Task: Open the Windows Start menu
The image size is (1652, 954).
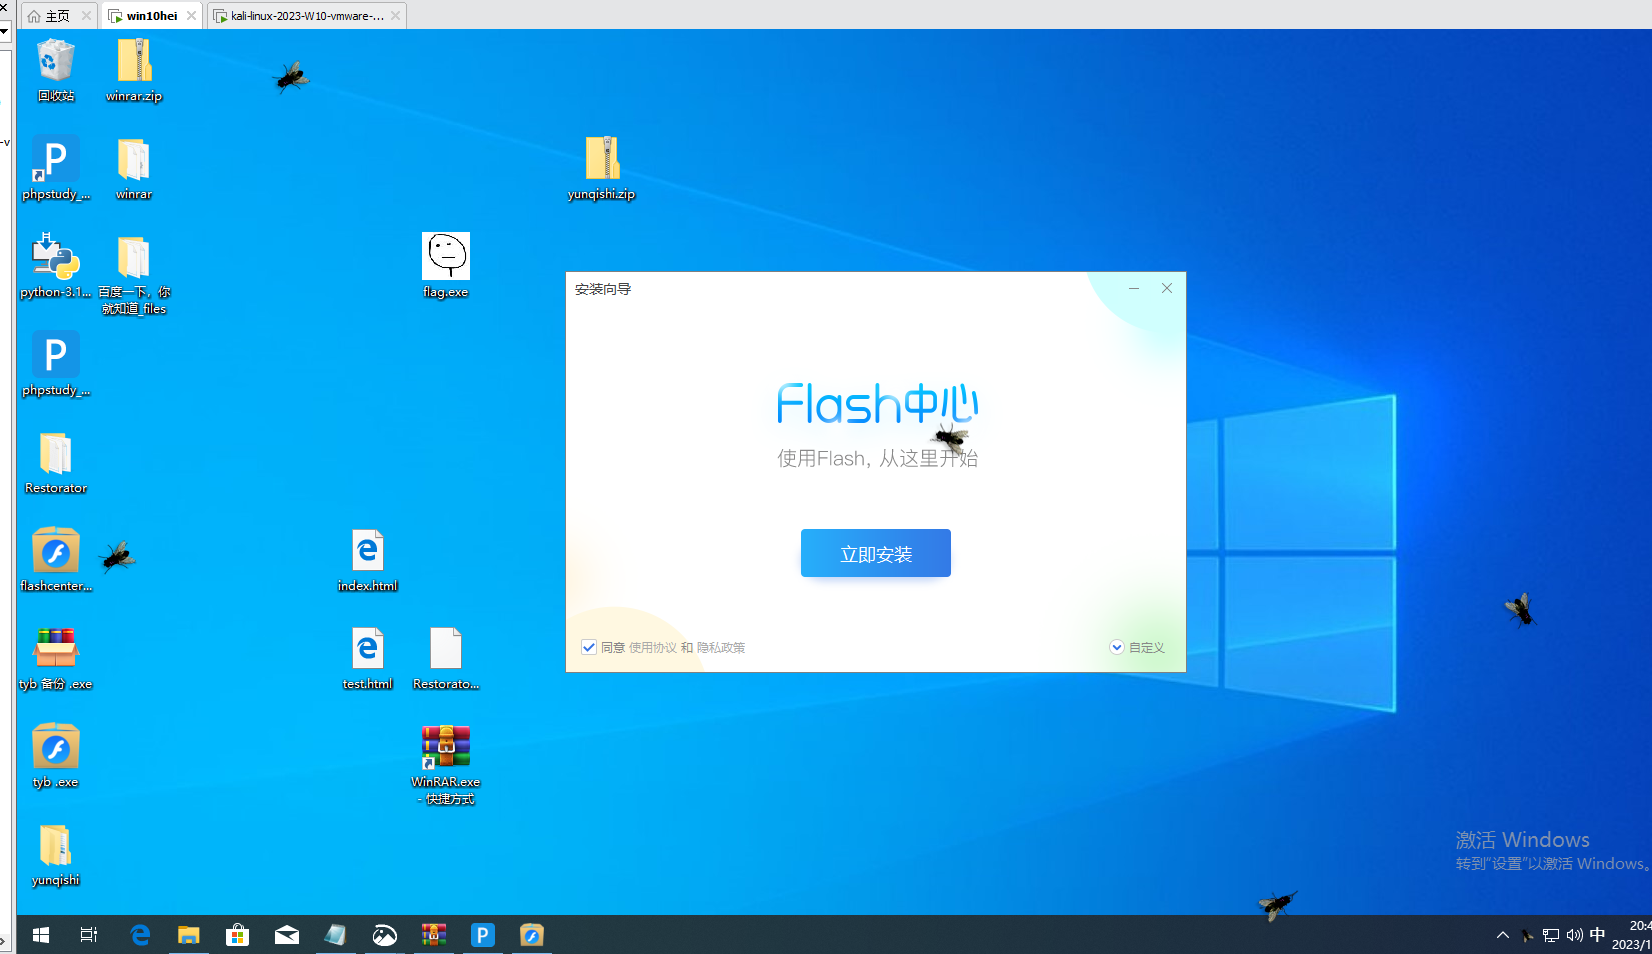Action: pos(41,935)
